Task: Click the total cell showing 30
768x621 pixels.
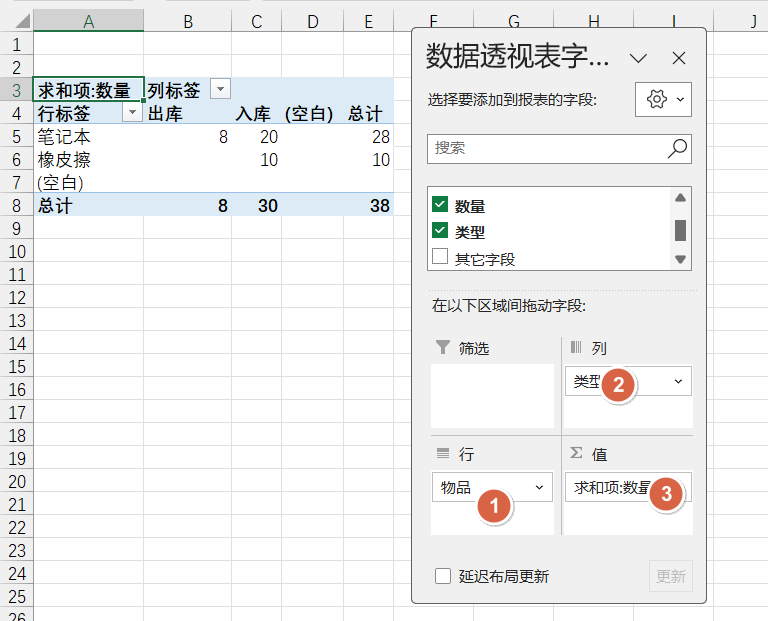Action: (x=256, y=205)
